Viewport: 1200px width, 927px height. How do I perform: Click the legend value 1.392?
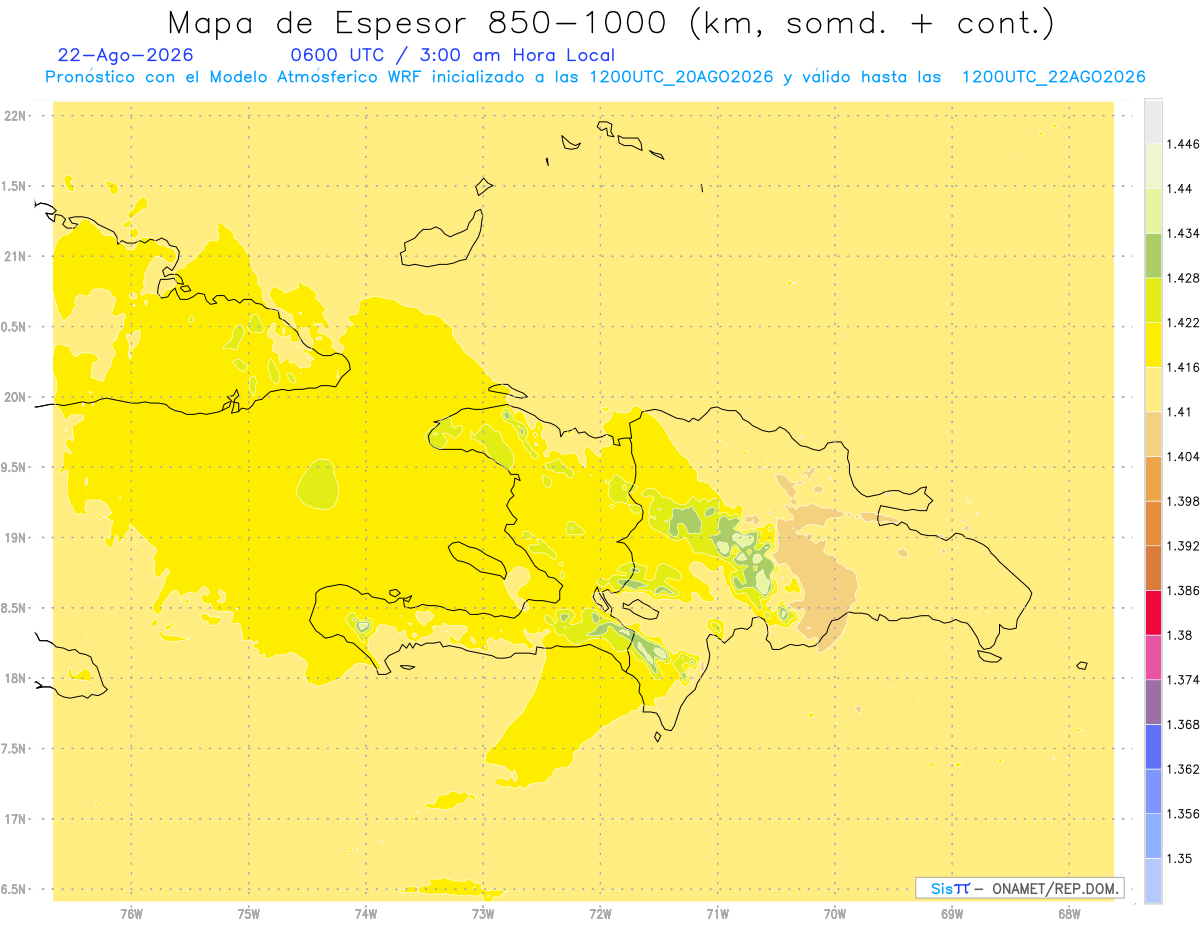coord(1184,546)
